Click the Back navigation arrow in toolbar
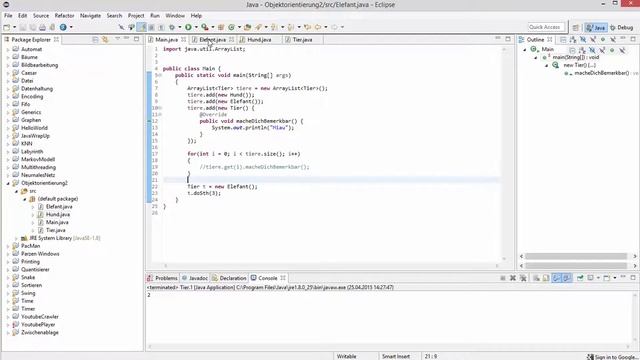640x360 pixels. [318, 27]
